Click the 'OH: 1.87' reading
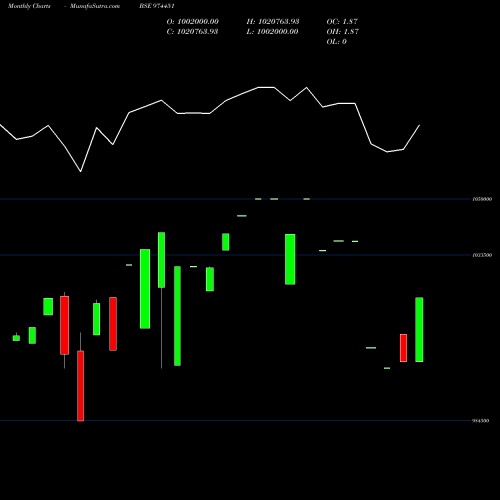 click(x=343, y=32)
